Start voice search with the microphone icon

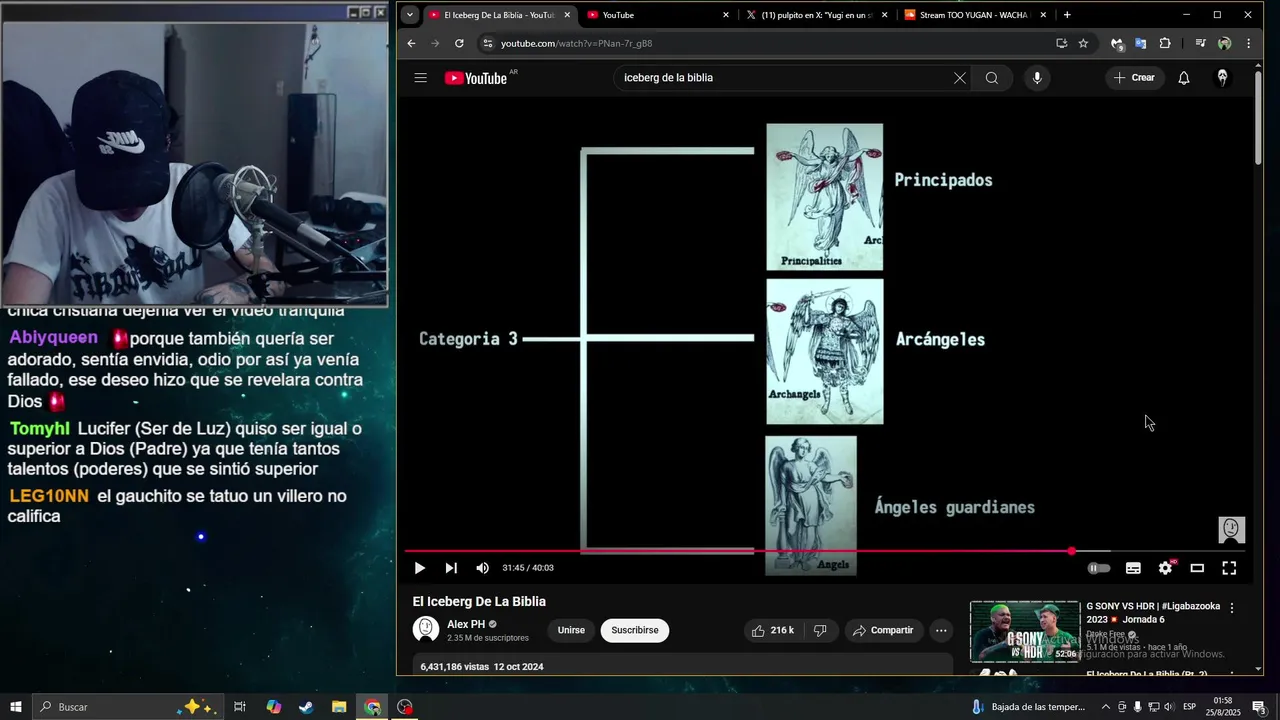[1037, 78]
